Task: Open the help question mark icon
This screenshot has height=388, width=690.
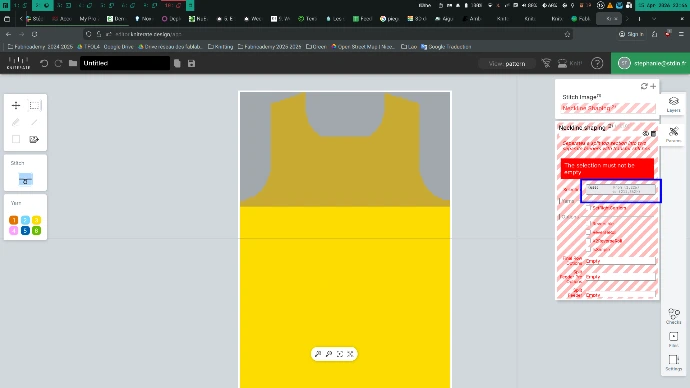Action: pos(597,63)
